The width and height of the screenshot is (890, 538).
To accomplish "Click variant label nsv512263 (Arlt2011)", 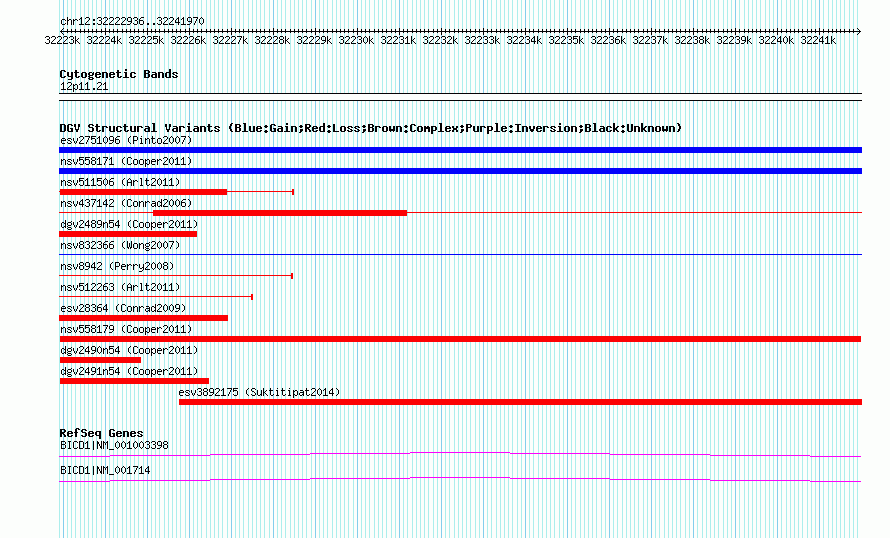I will pos(120,287).
